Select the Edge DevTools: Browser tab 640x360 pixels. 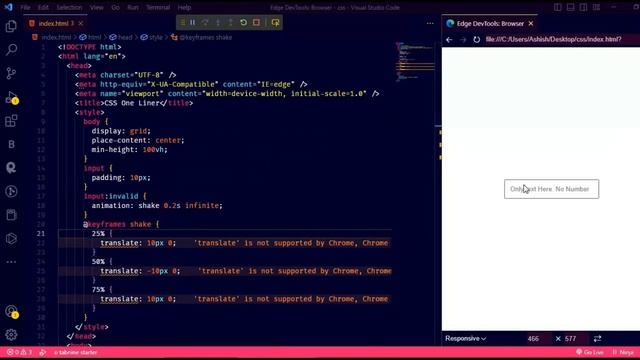(490, 23)
